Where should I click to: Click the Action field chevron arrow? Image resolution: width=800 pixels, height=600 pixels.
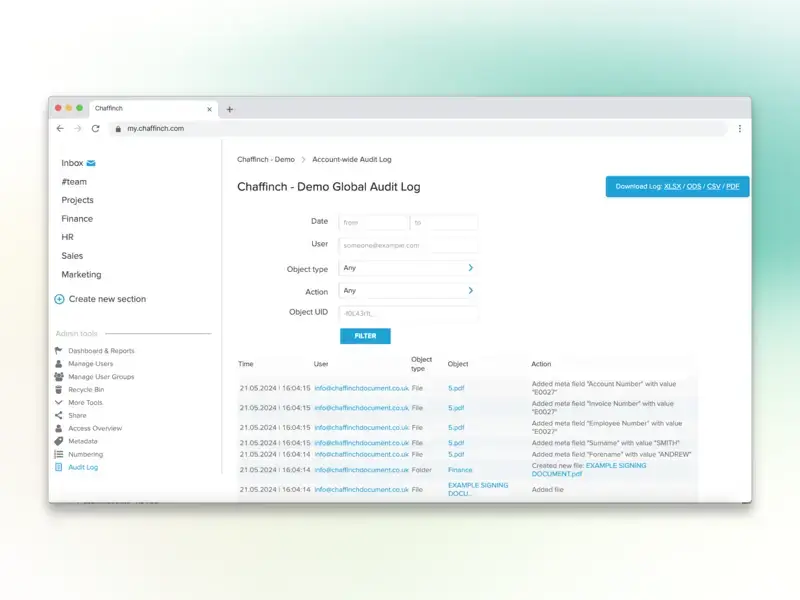pos(470,290)
